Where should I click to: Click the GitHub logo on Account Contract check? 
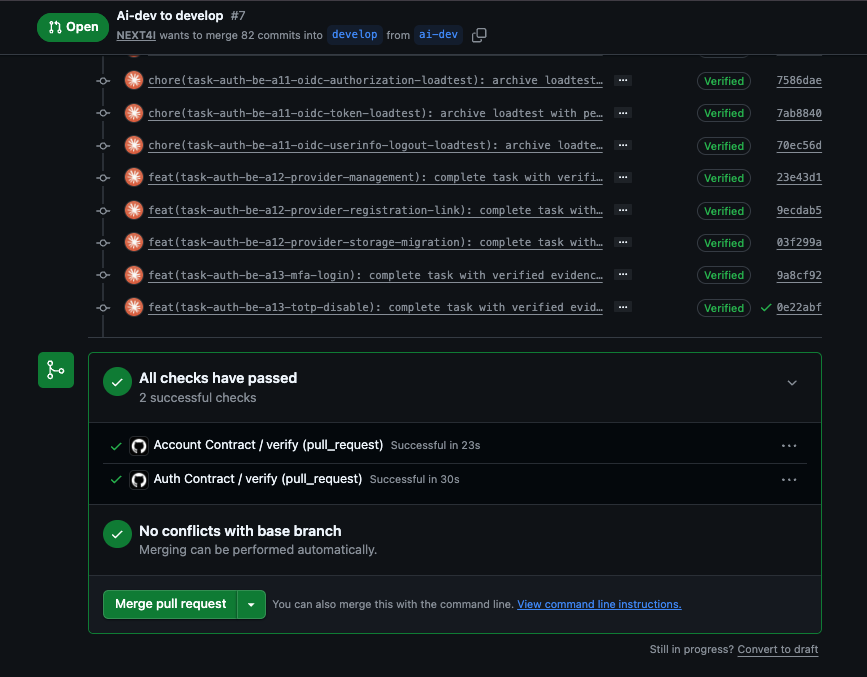tap(139, 446)
